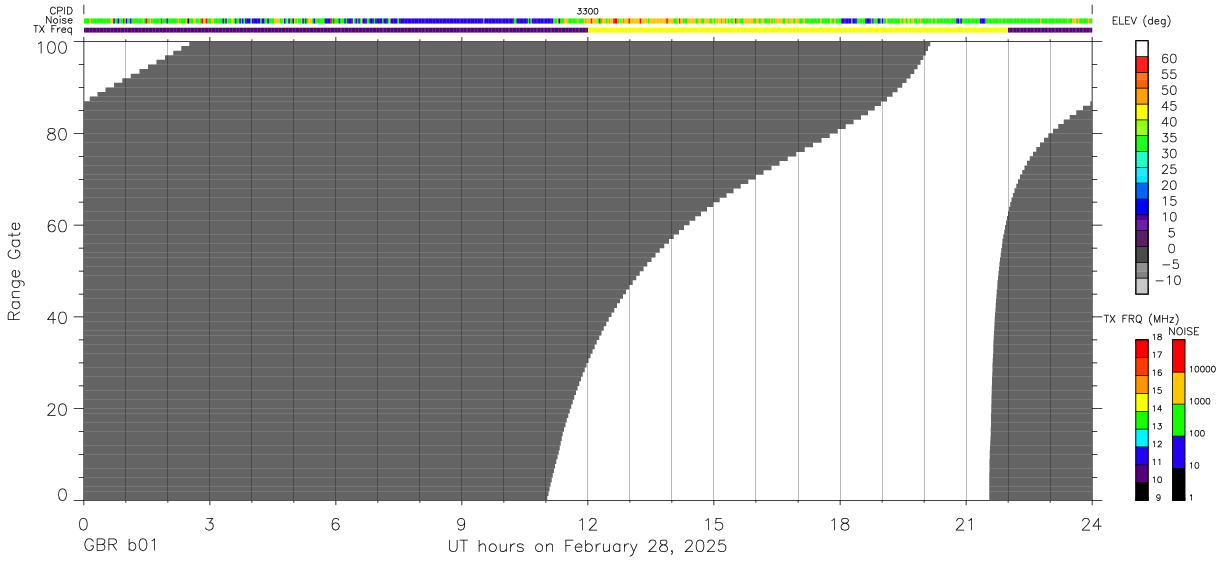Click the 'Noise' row label at top left

59,20
